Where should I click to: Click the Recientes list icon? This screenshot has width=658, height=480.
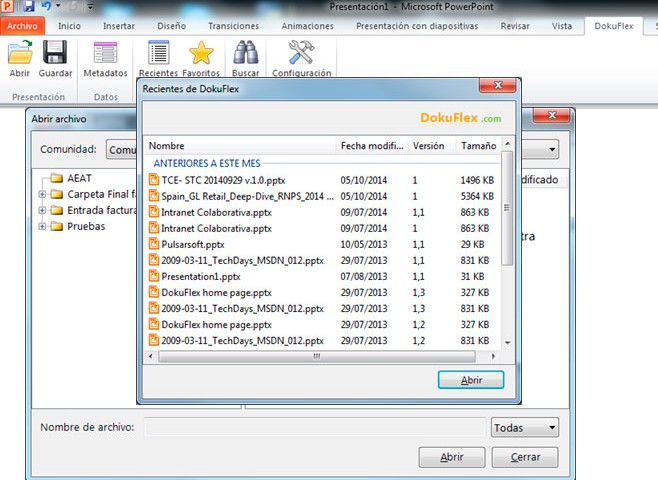tap(159, 52)
